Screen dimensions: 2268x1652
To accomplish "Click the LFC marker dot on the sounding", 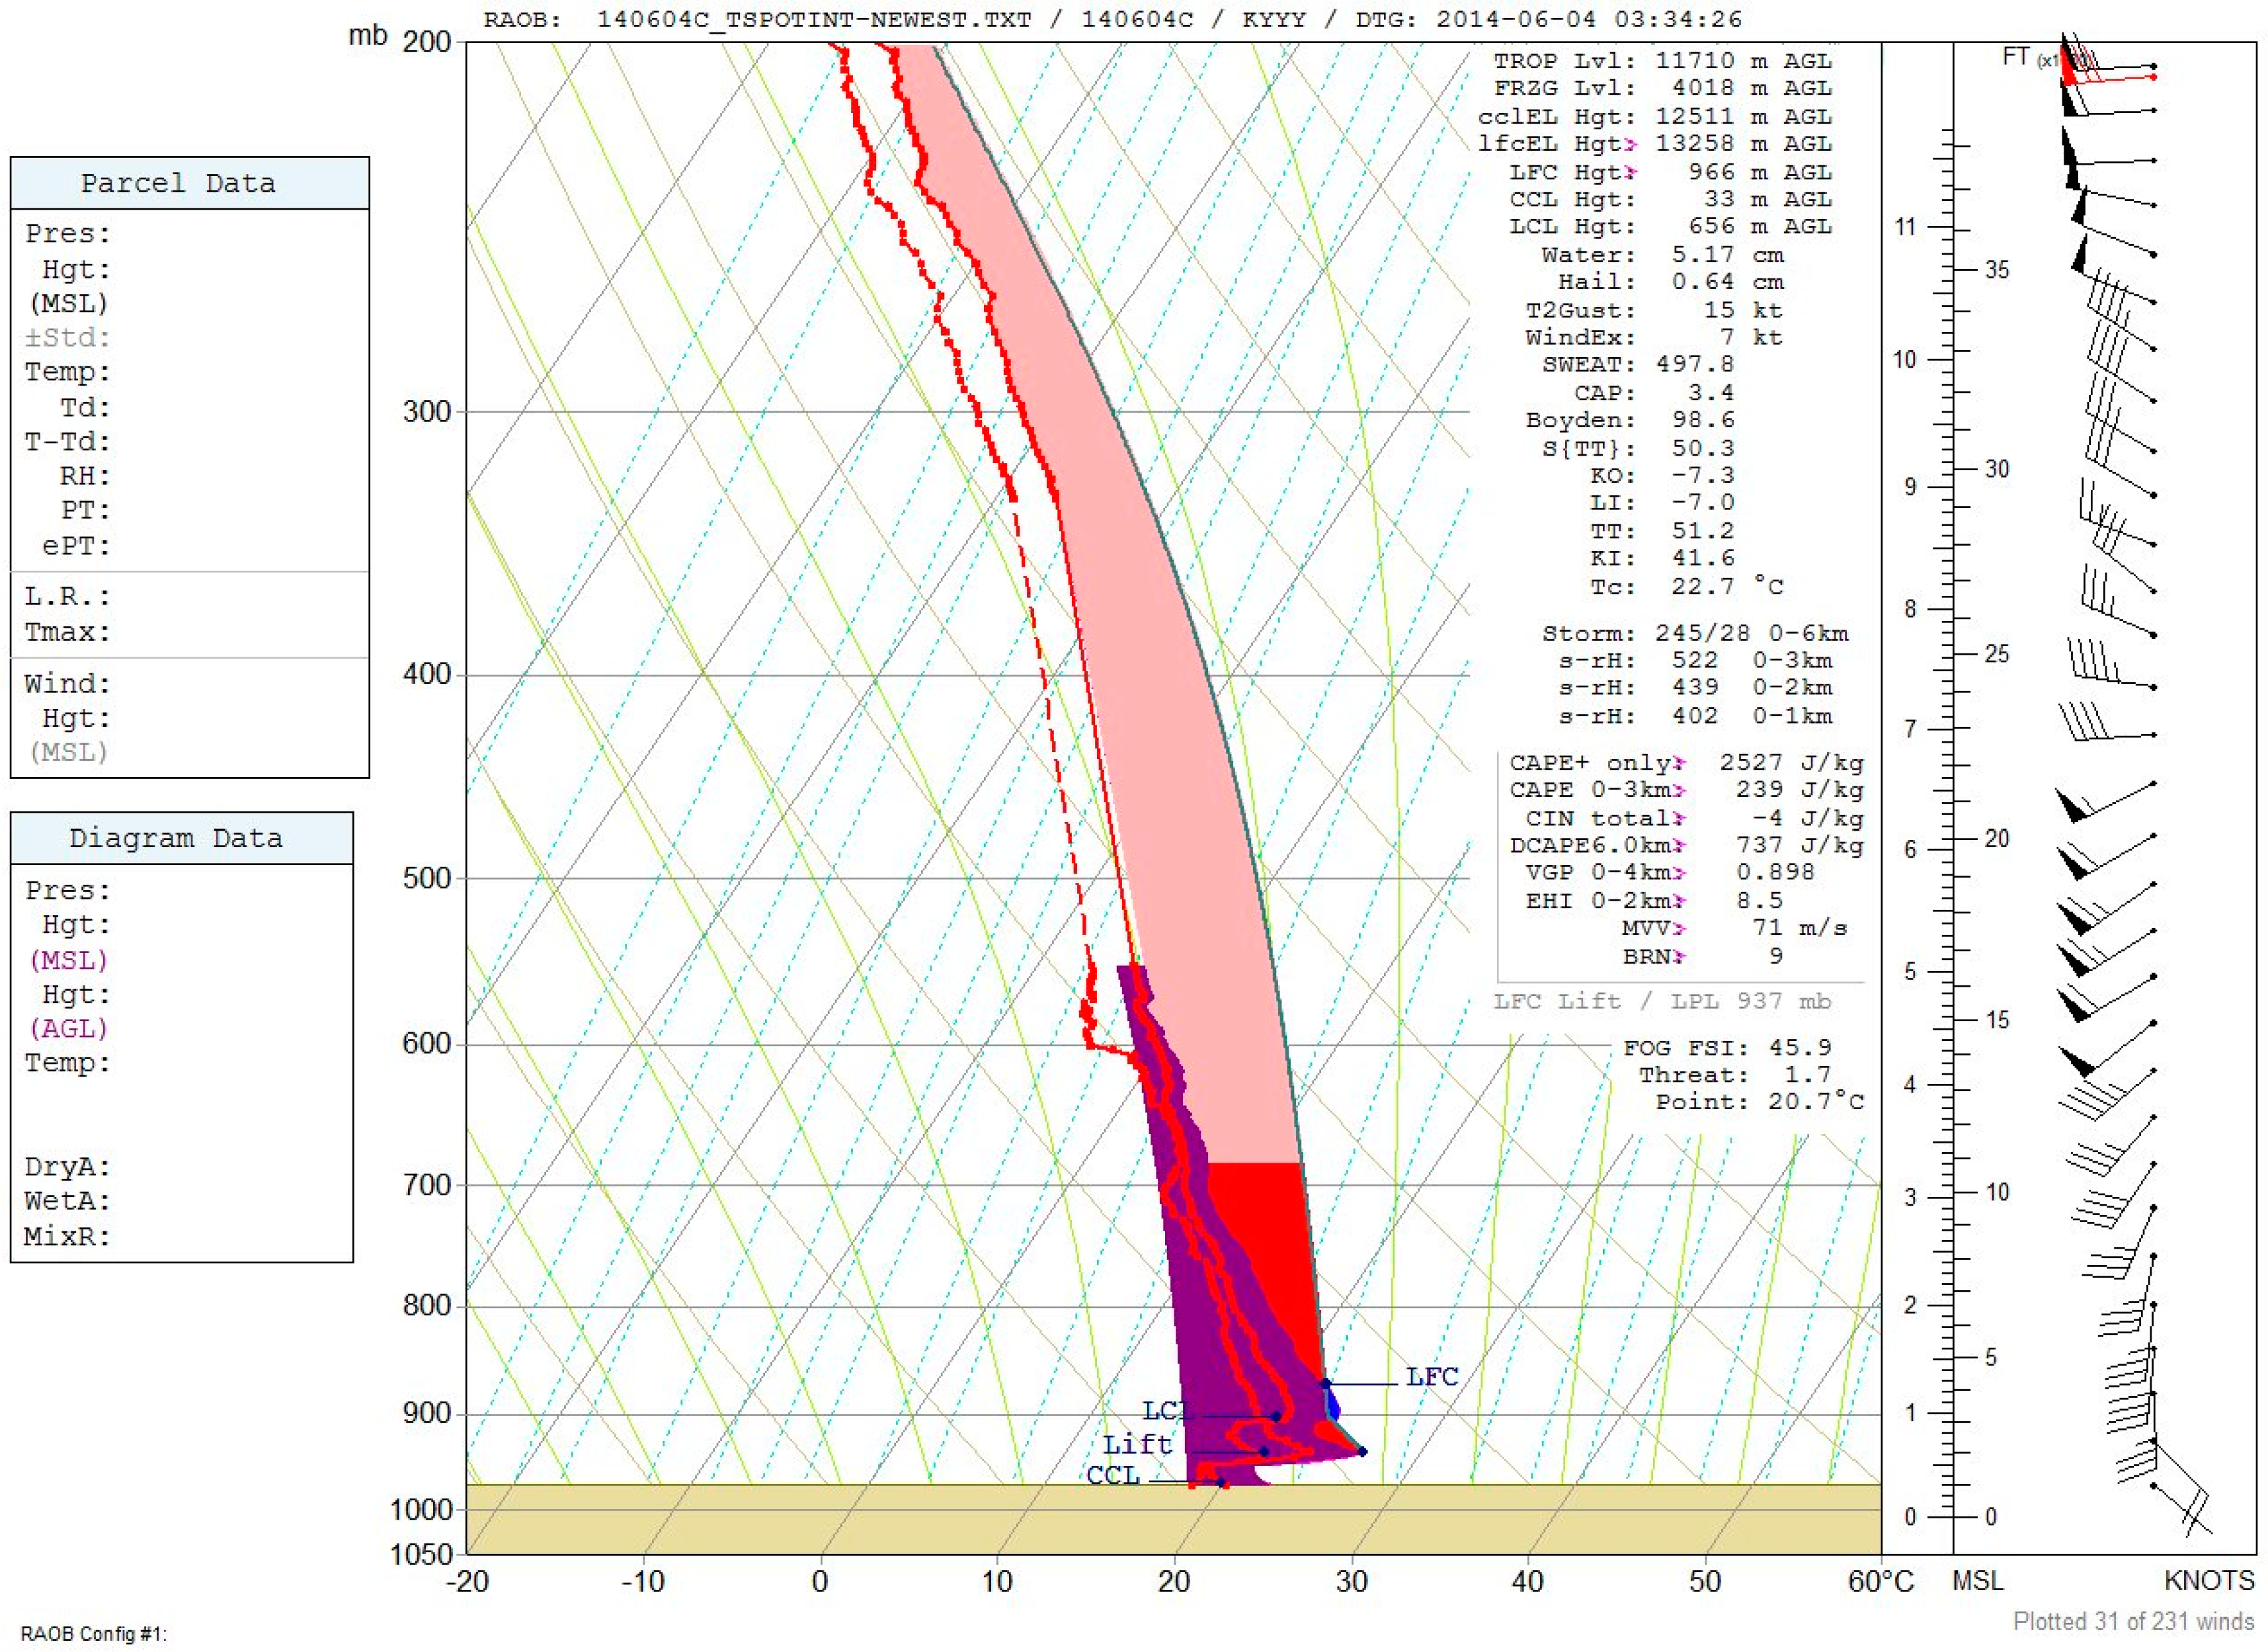I will (x=1326, y=1384).
